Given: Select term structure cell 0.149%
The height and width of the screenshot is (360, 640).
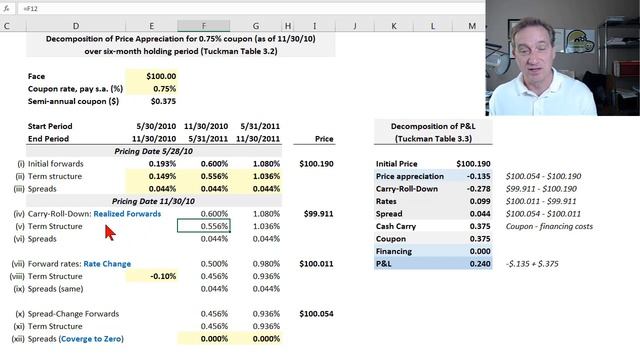Looking at the screenshot, I should point(152,176).
